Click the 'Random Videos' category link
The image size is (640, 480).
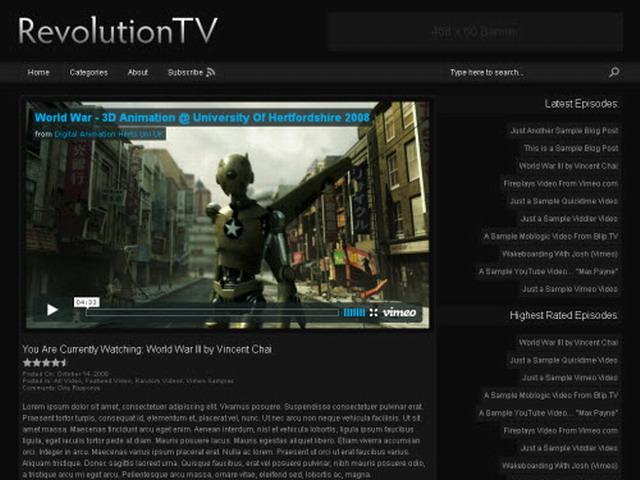158,381
